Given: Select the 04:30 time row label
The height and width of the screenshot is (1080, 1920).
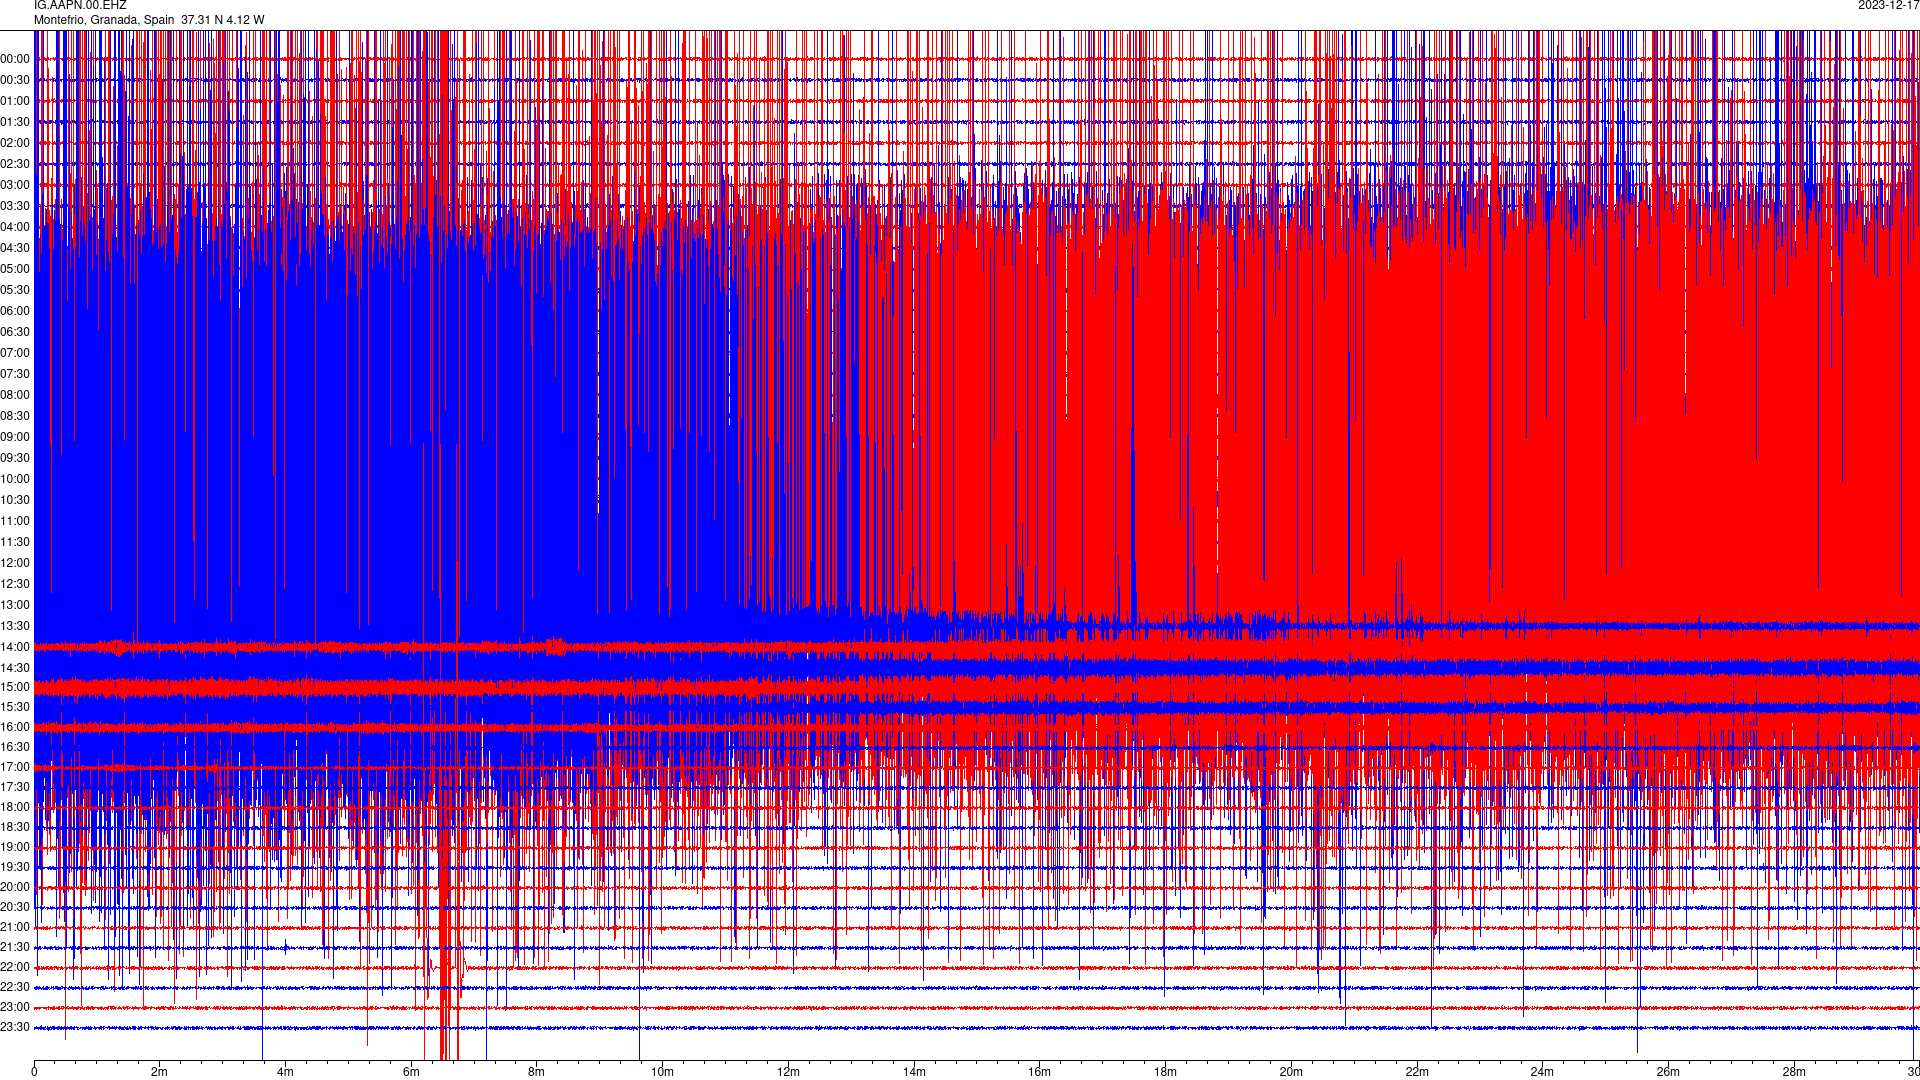Looking at the screenshot, I should pos(15,248).
